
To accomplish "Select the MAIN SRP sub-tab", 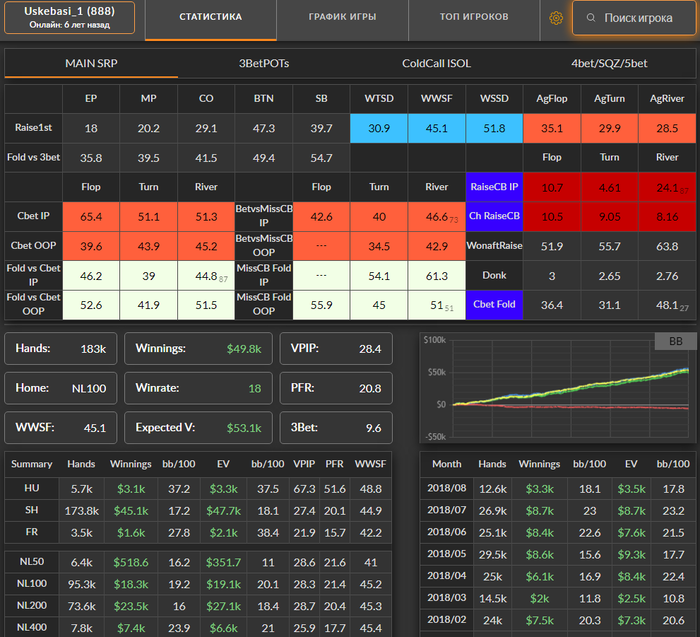I will (91, 63).
